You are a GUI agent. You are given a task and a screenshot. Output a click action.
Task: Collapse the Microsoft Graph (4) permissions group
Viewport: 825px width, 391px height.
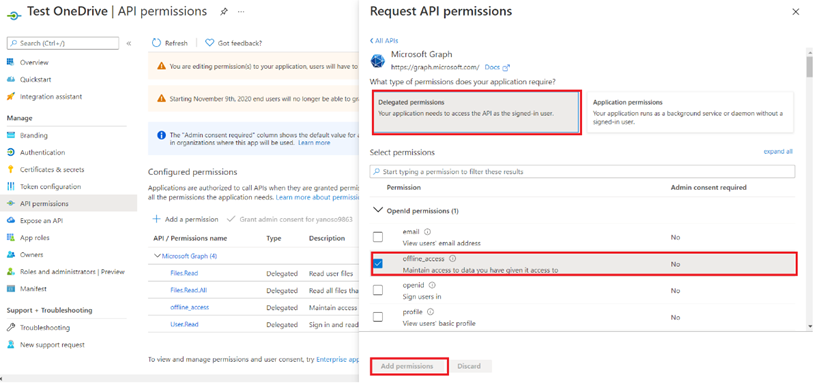pos(157,256)
